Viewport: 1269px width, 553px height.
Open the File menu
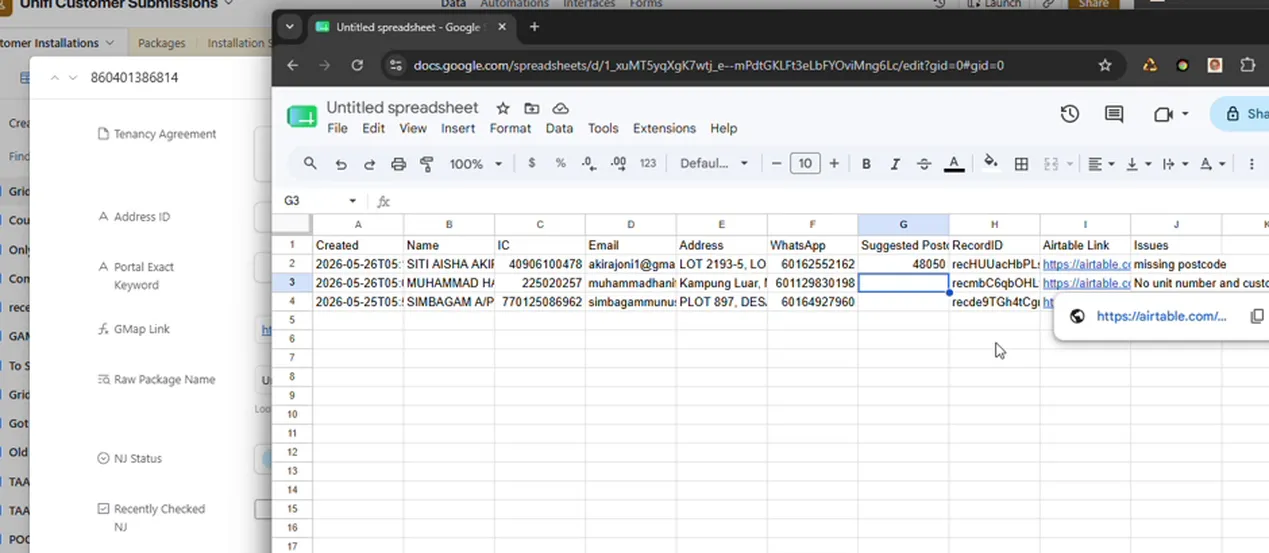337,128
